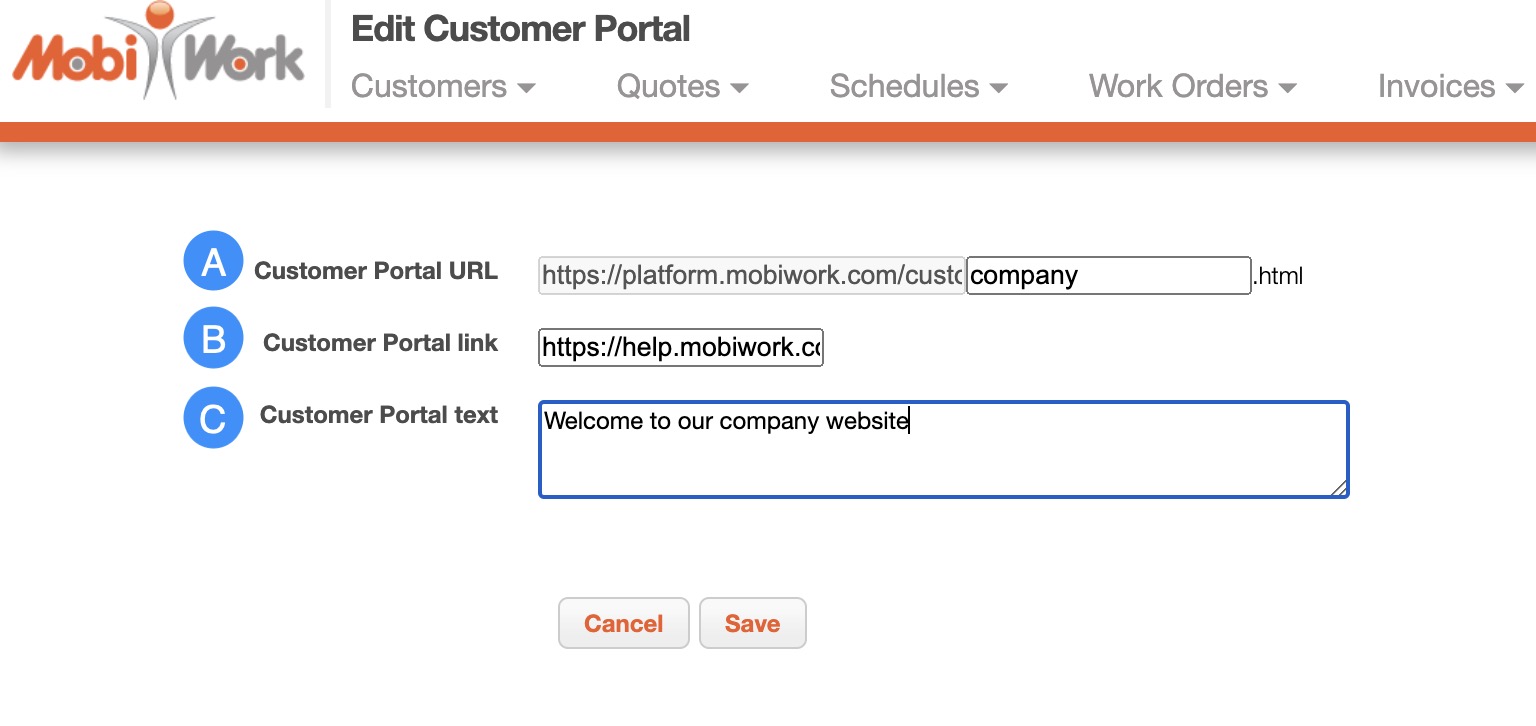Click the blue B marker circle
This screenshot has height=726, width=1536.
pyautogui.click(x=213, y=339)
